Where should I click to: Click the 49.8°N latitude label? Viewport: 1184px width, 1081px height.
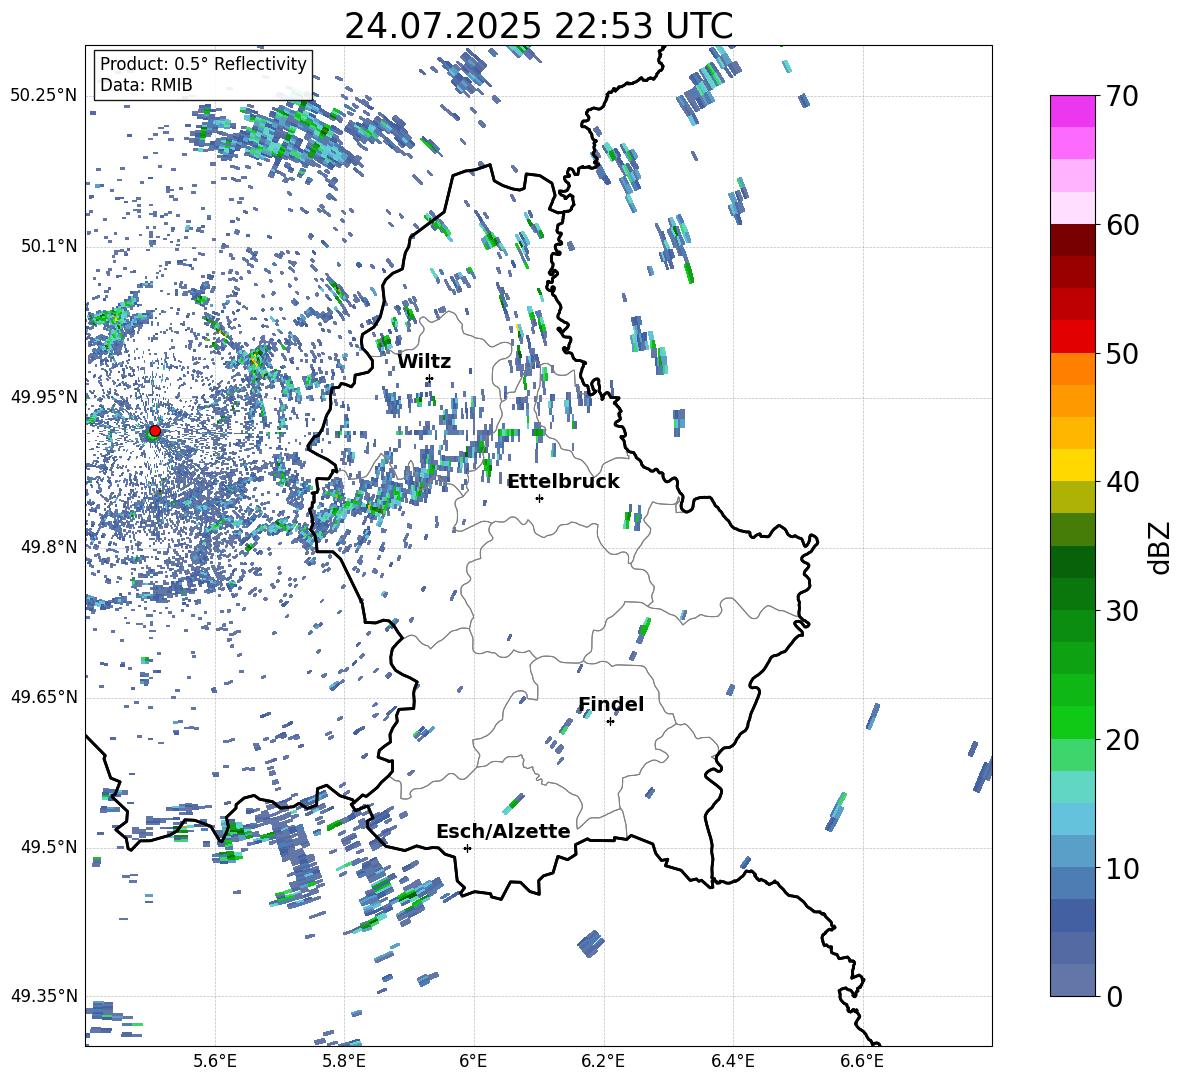[x=49, y=547]
